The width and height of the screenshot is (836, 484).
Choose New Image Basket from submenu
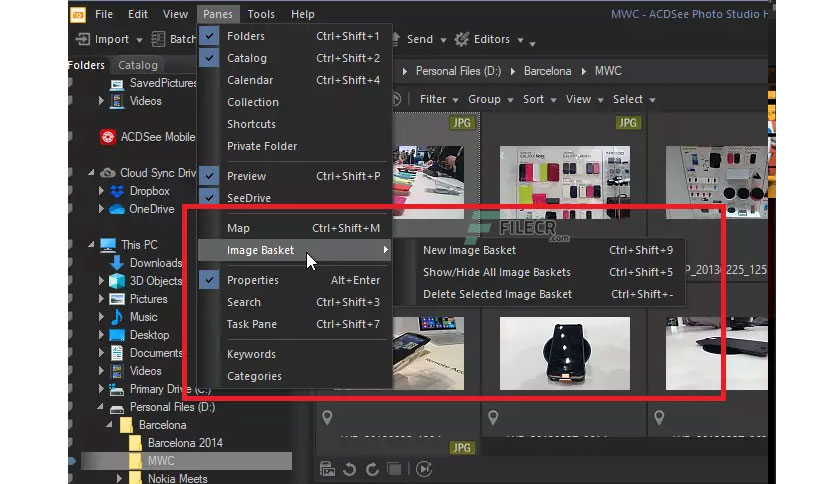[550, 250]
